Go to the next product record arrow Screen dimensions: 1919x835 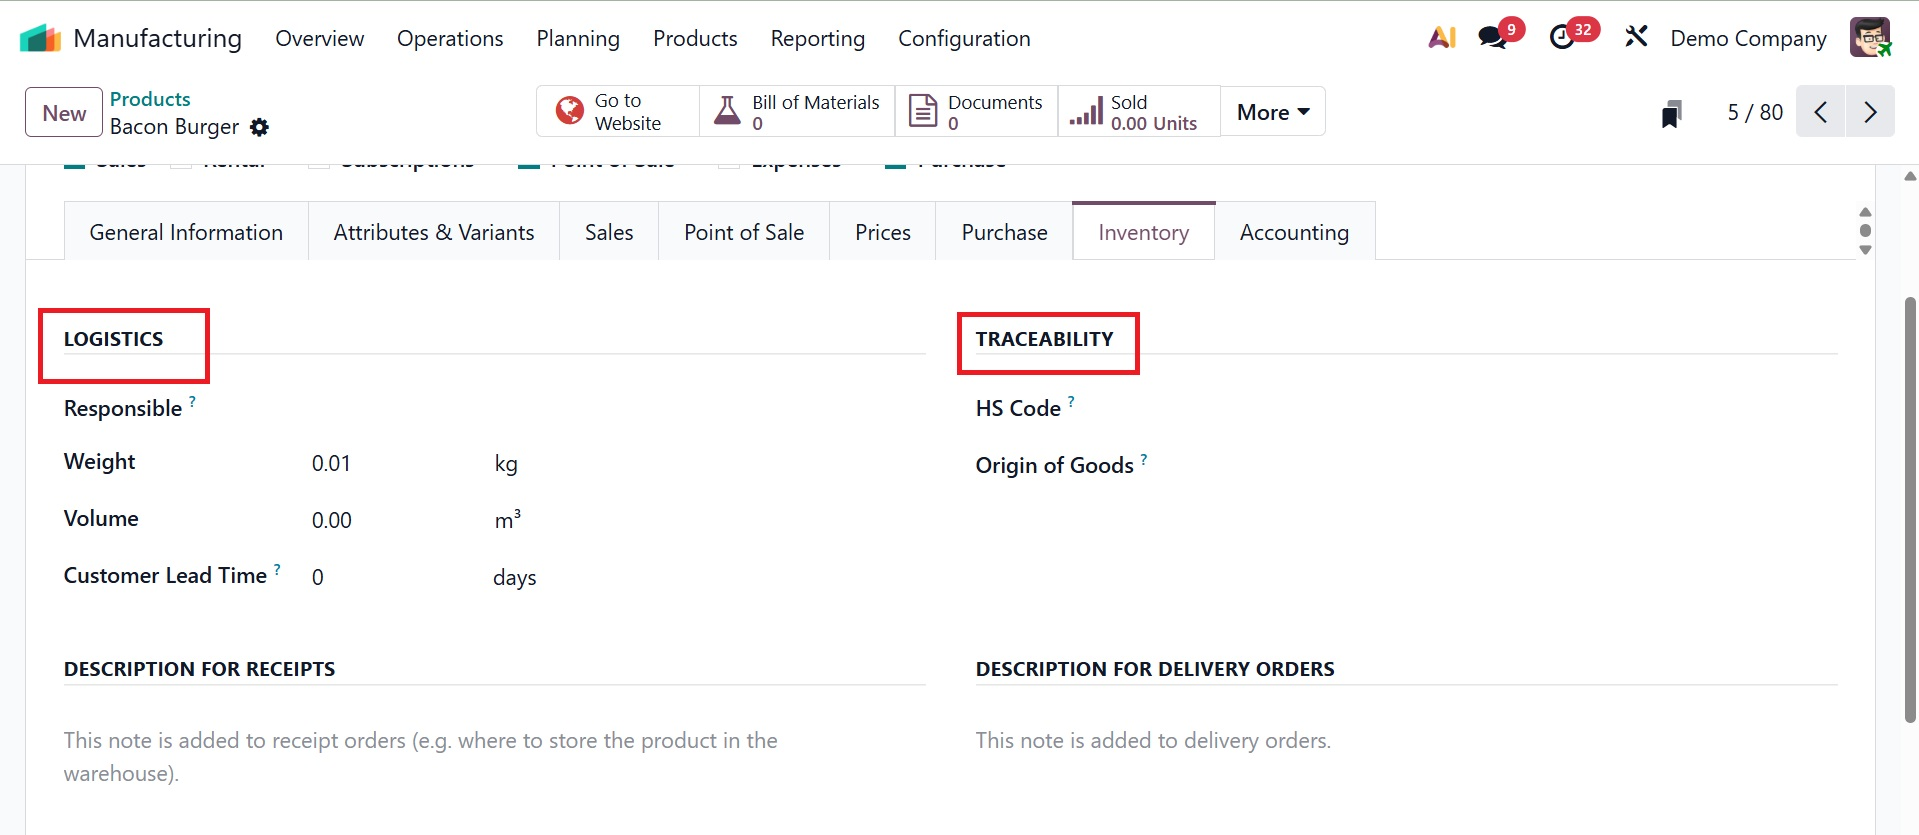pyautogui.click(x=1870, y=112)
